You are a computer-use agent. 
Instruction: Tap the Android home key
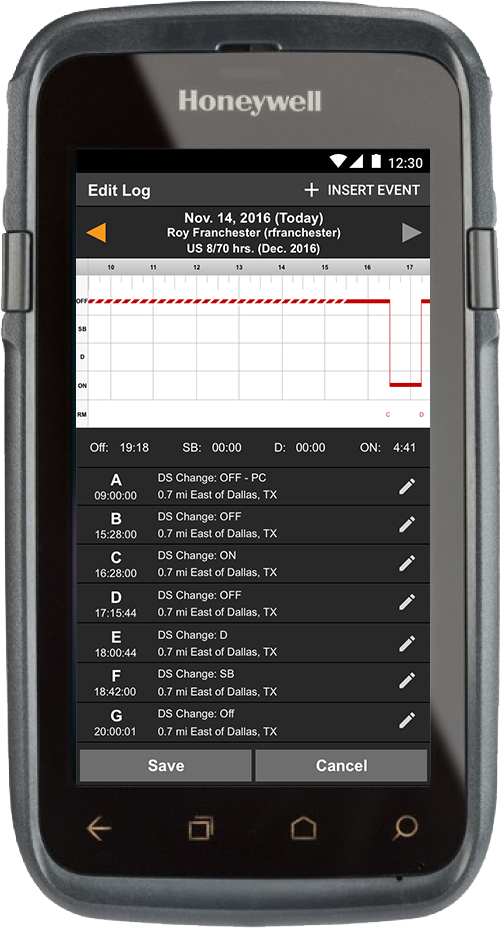click(304, 829)
